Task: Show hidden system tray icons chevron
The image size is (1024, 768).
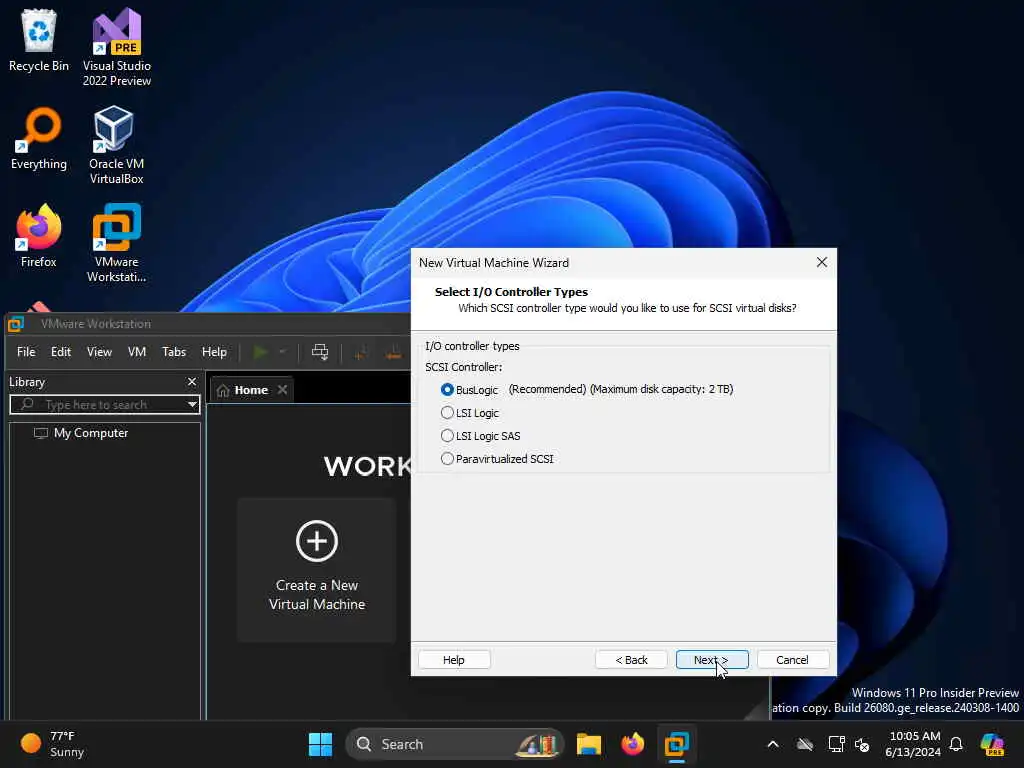Action: click(x=773, y=744)
